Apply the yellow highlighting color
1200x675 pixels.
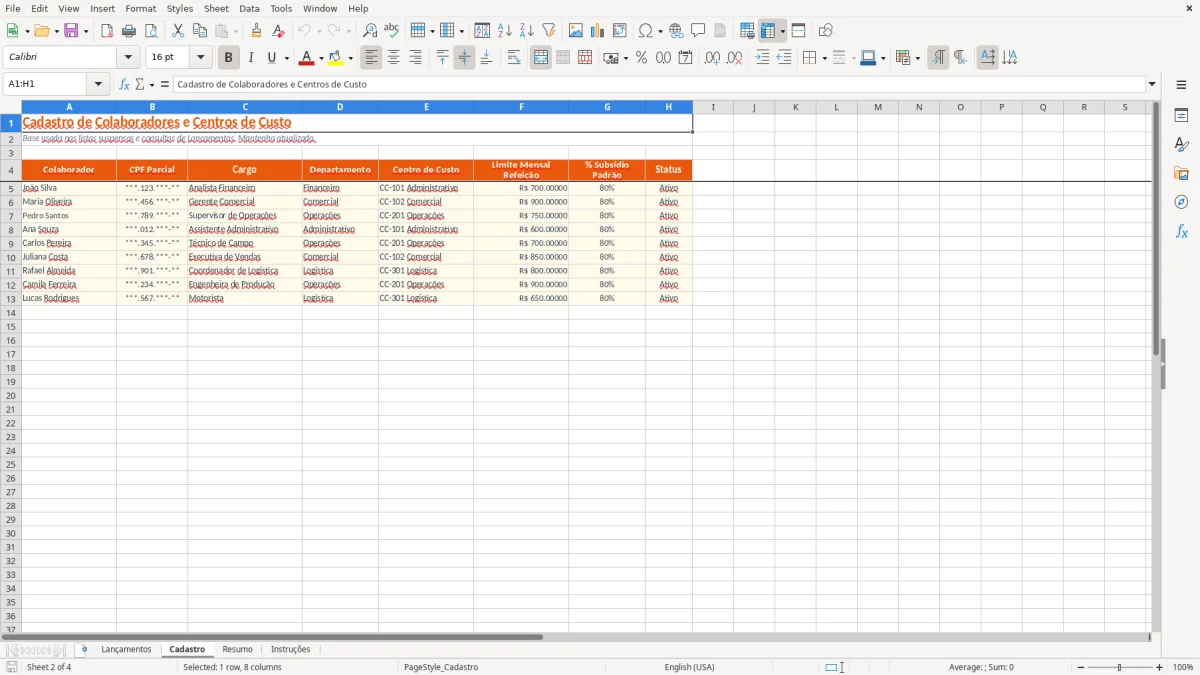(x=336, y=58)
